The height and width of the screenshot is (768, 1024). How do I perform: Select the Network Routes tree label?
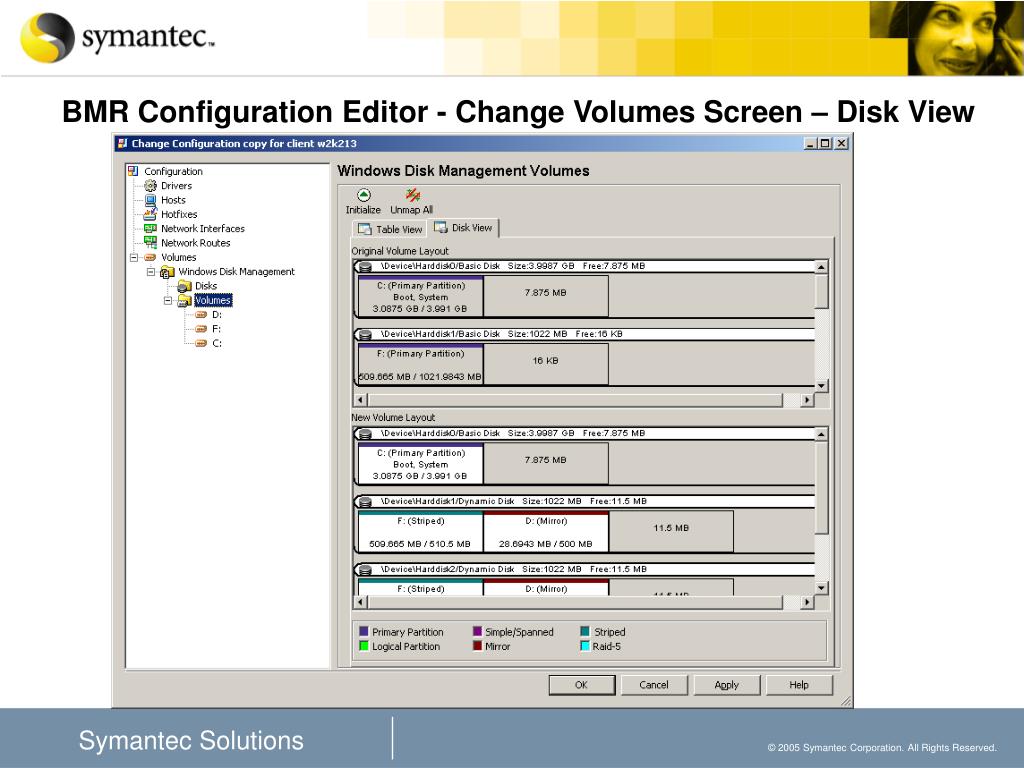(196, 243)
